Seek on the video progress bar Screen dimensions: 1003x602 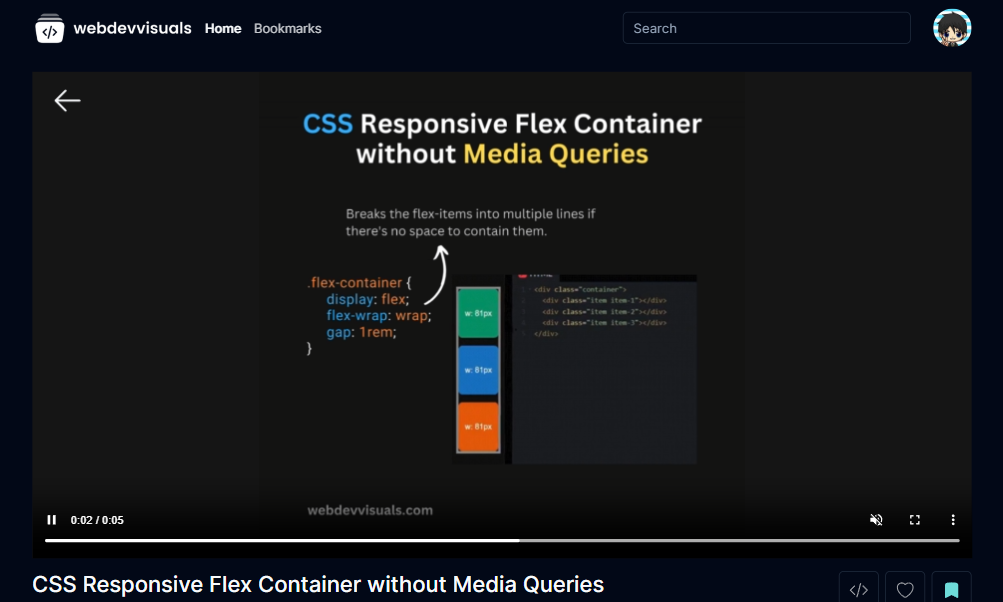tap(502, 541)
